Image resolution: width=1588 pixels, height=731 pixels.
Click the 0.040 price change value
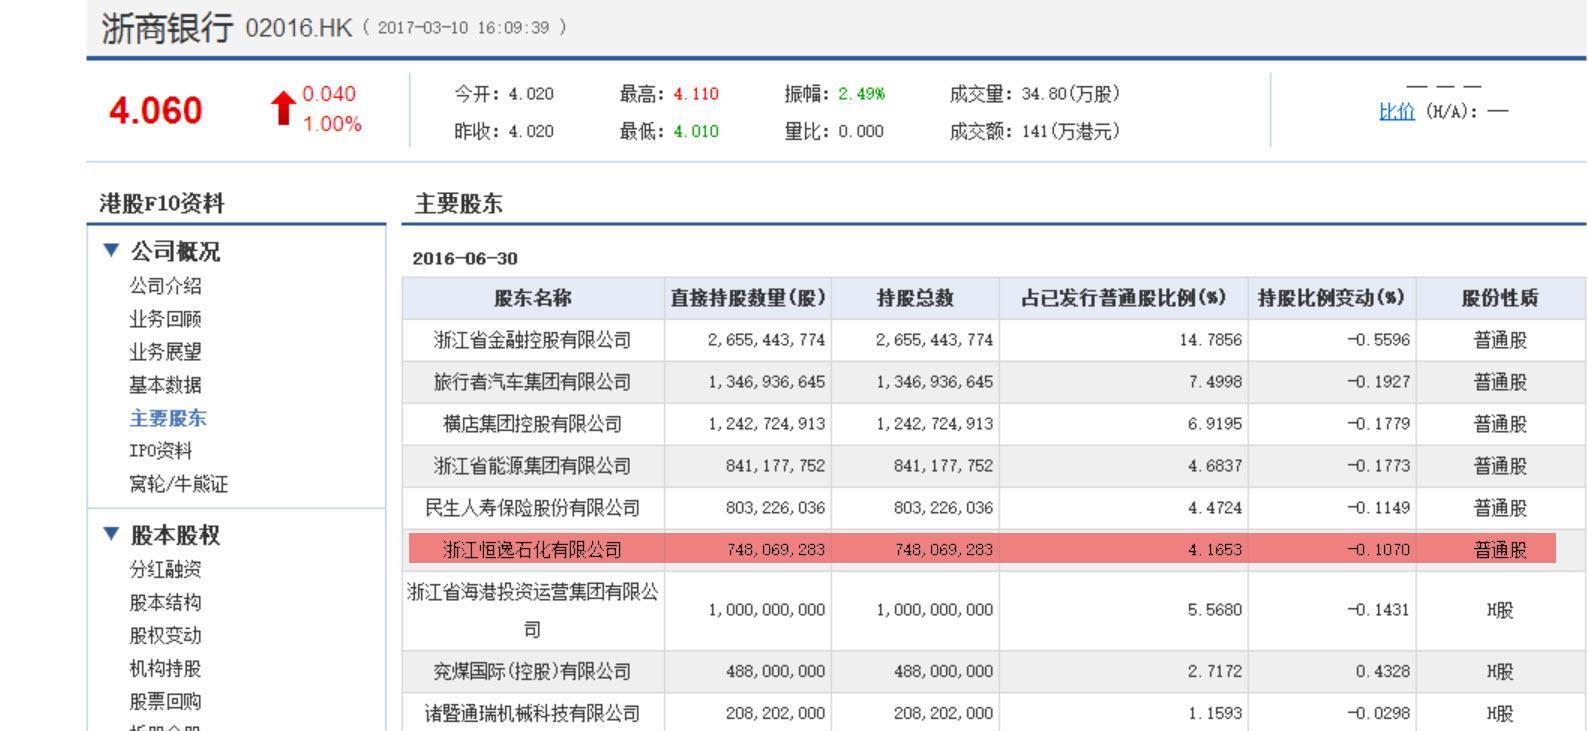pos(329,94)
